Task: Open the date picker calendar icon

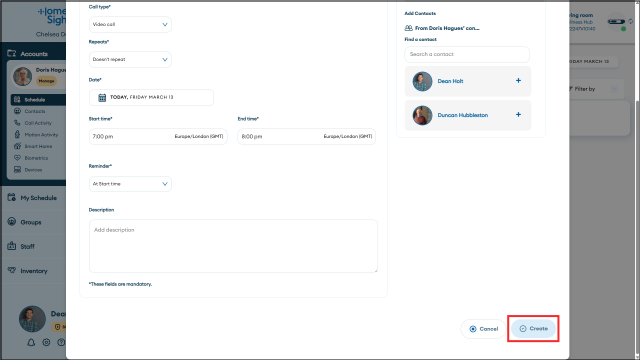Action: tap(102, 98)
